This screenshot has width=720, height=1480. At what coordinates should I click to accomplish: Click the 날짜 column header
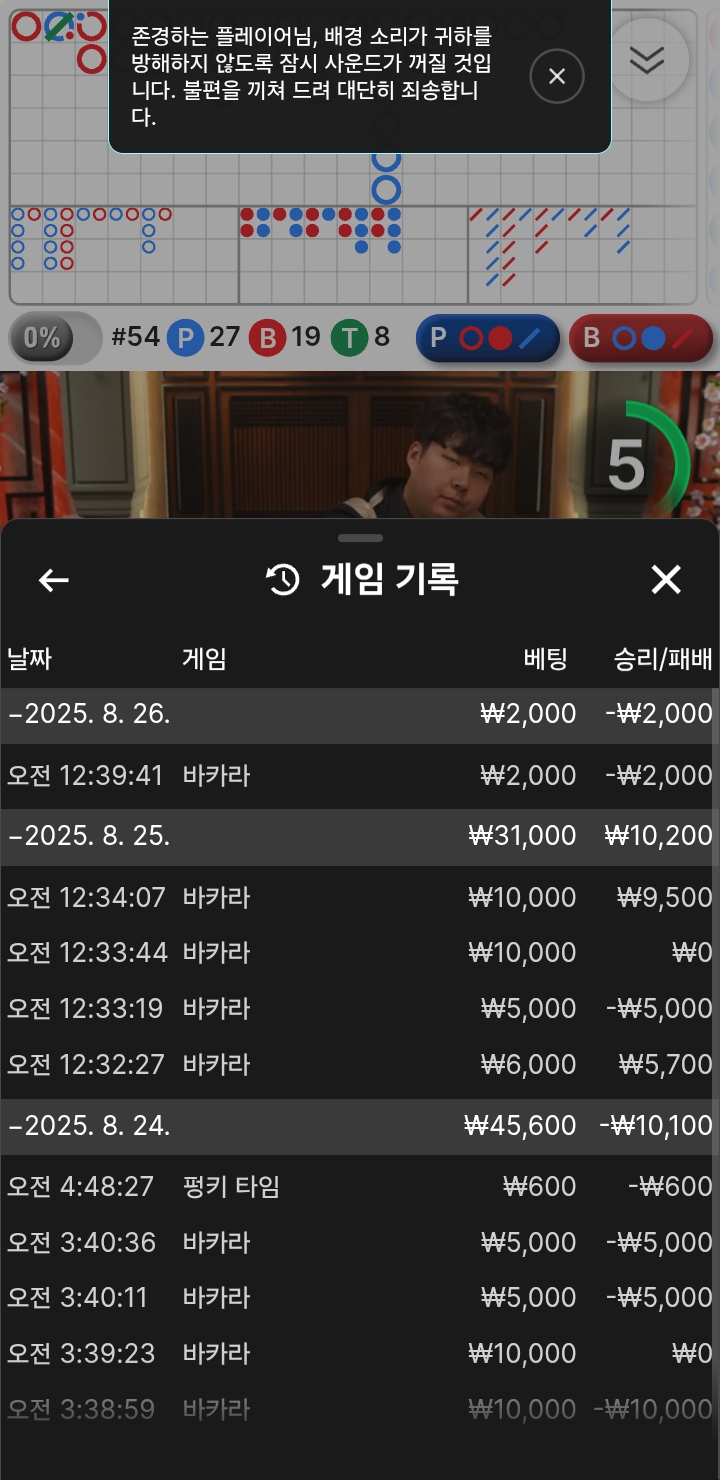[29, 659]
